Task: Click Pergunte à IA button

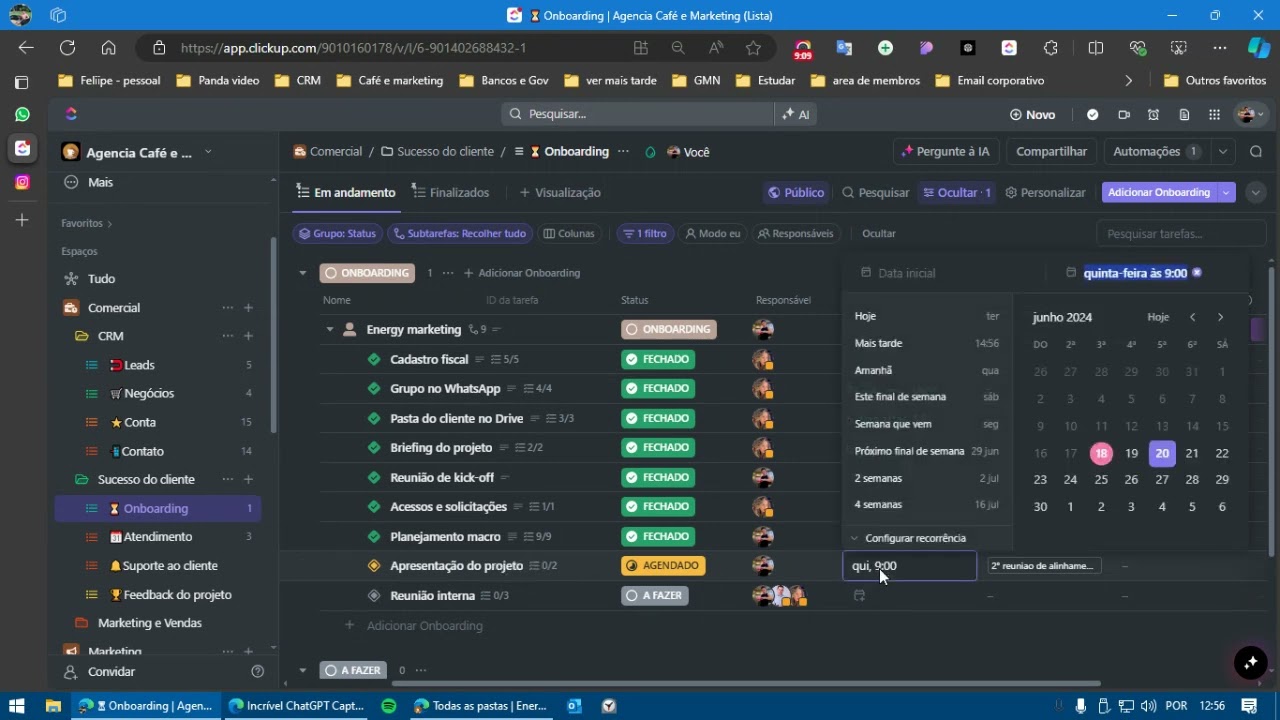Action: coord(945,152)
